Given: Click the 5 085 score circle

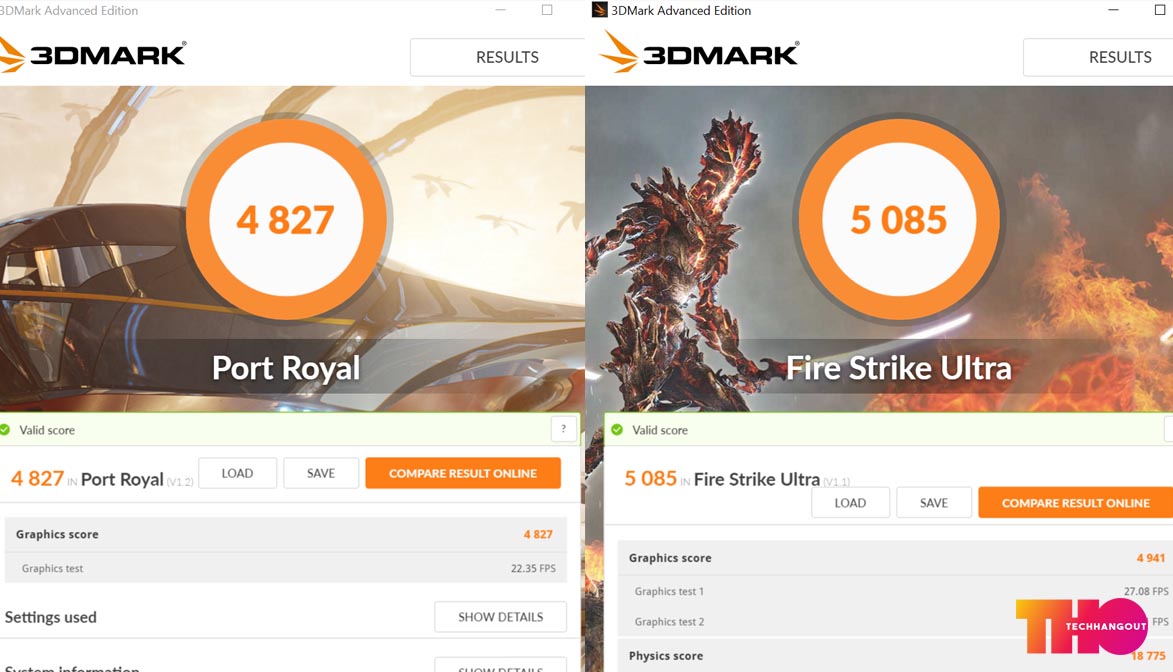Looking at the screenshot, I should point(898,219).
